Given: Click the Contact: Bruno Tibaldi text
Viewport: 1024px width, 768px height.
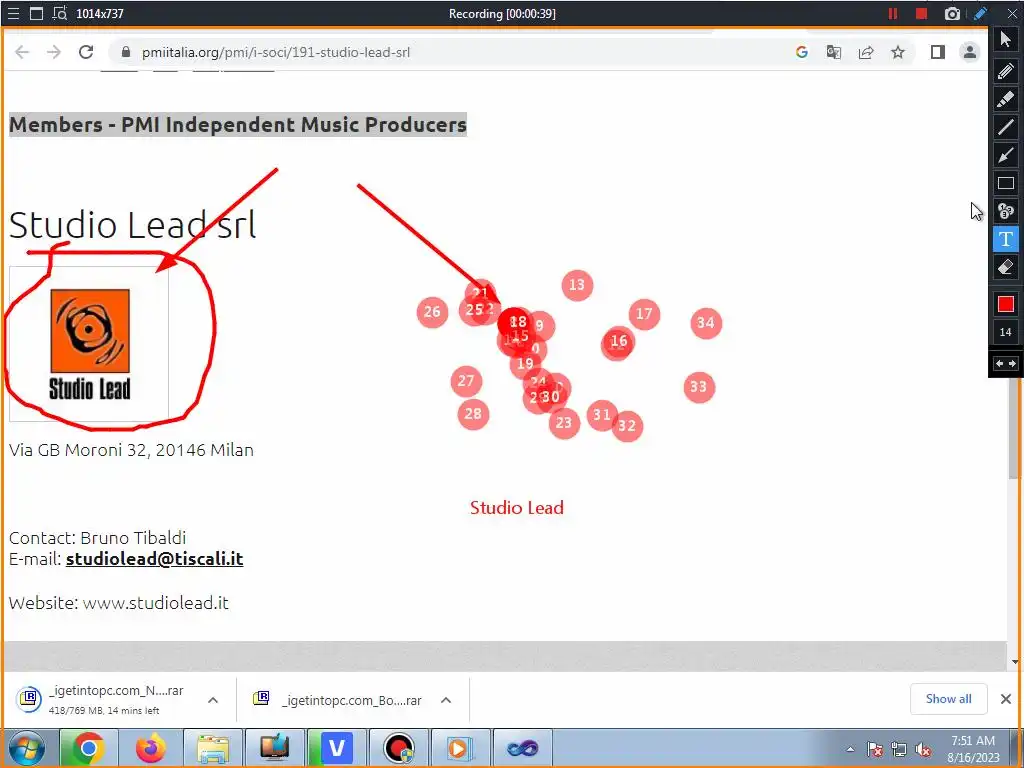Looking at the screenshot, I should click(97, 537).
